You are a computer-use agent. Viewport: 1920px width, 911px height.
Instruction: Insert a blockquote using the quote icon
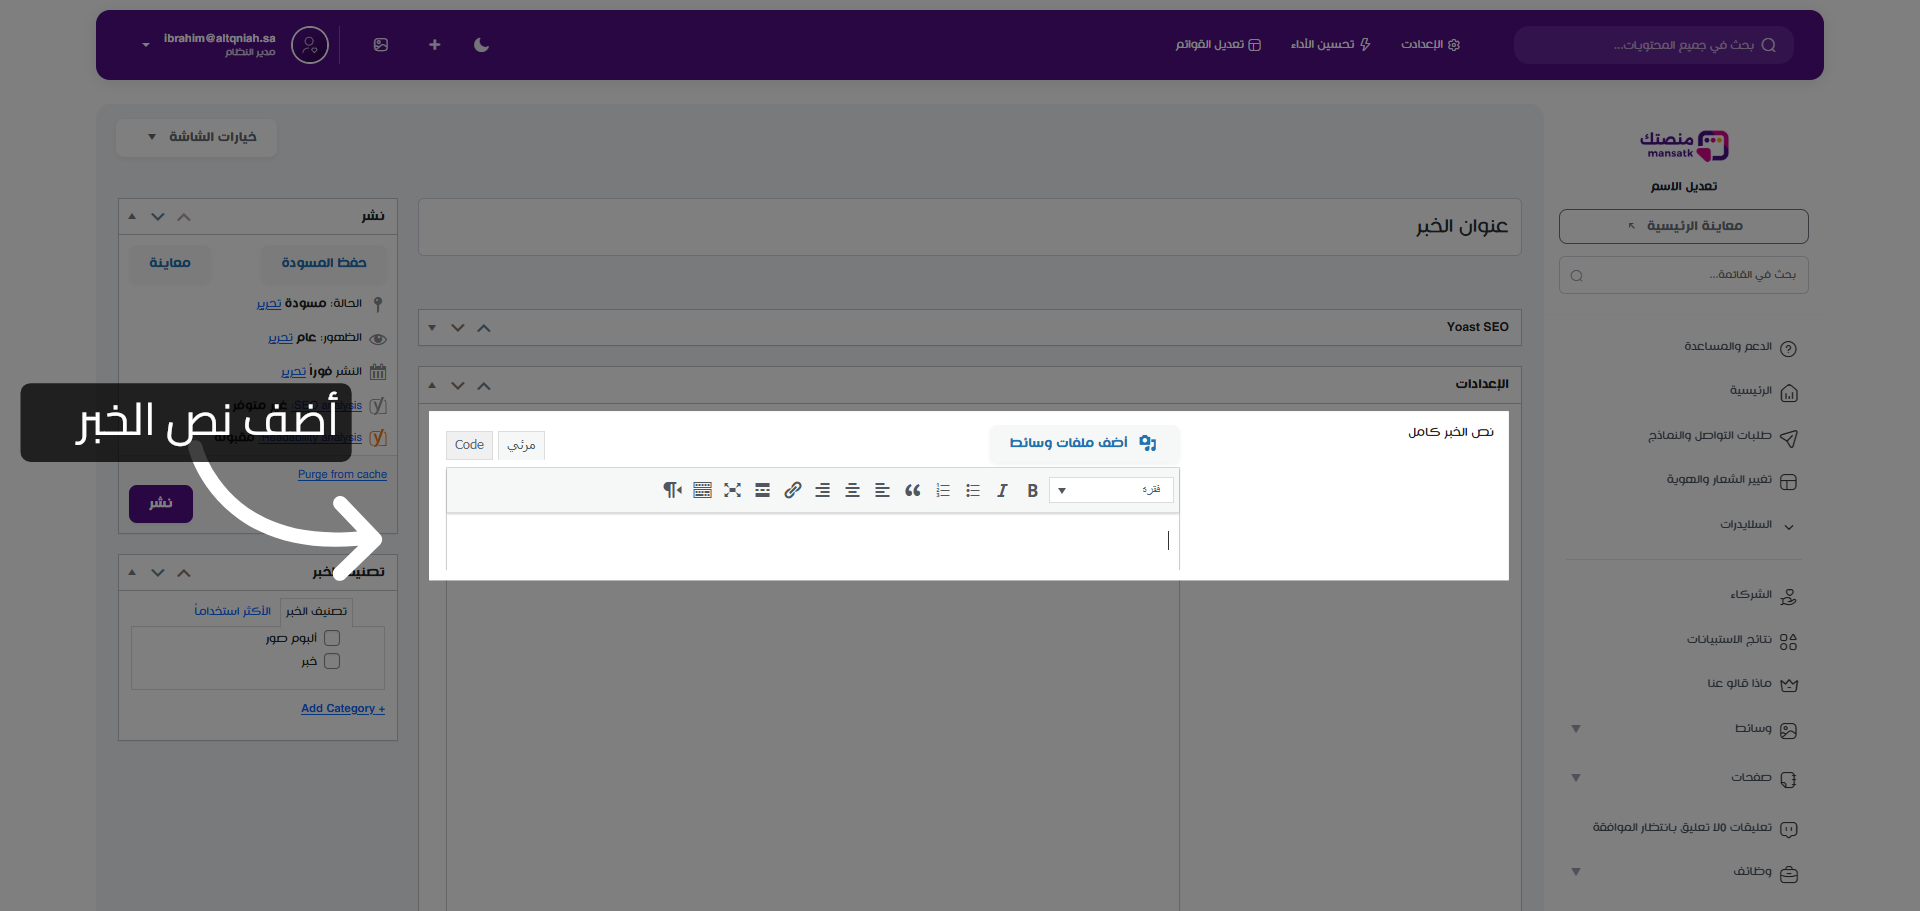point(912,491)
